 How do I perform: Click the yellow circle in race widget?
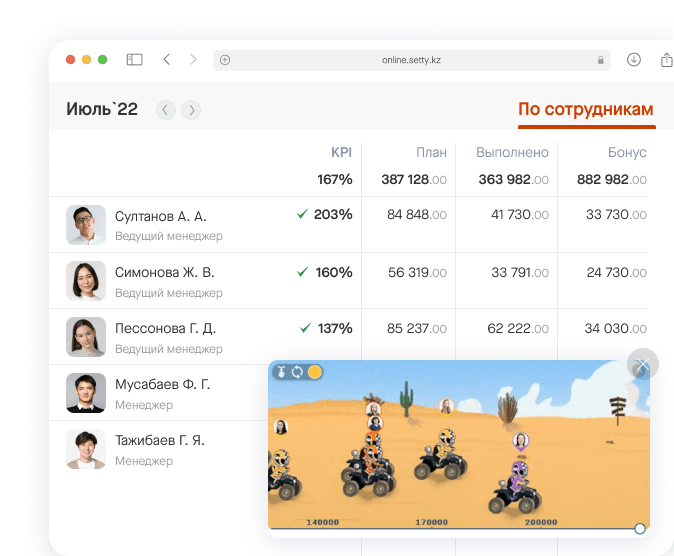click(314, 372)
